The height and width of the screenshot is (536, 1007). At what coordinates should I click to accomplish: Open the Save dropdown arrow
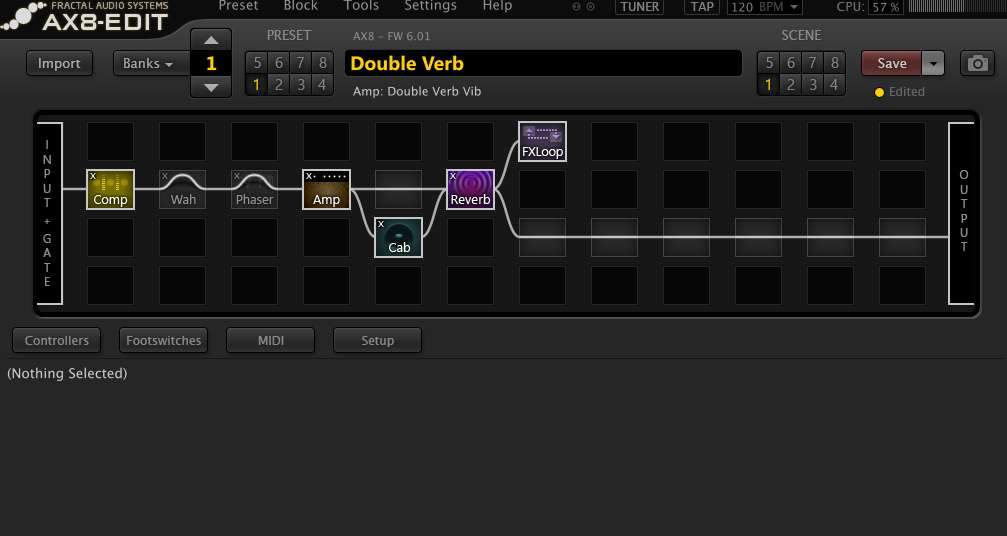pos(933,64)
